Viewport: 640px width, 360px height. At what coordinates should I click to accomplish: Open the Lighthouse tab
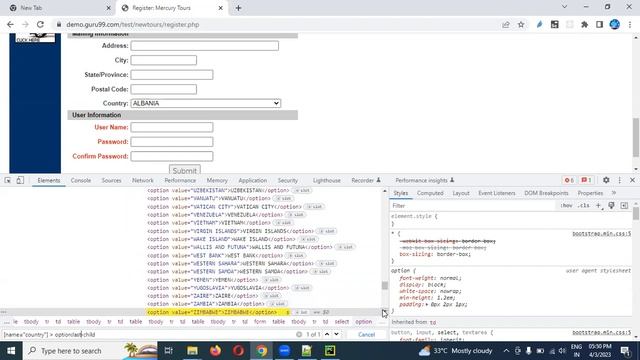click(327, 180)
